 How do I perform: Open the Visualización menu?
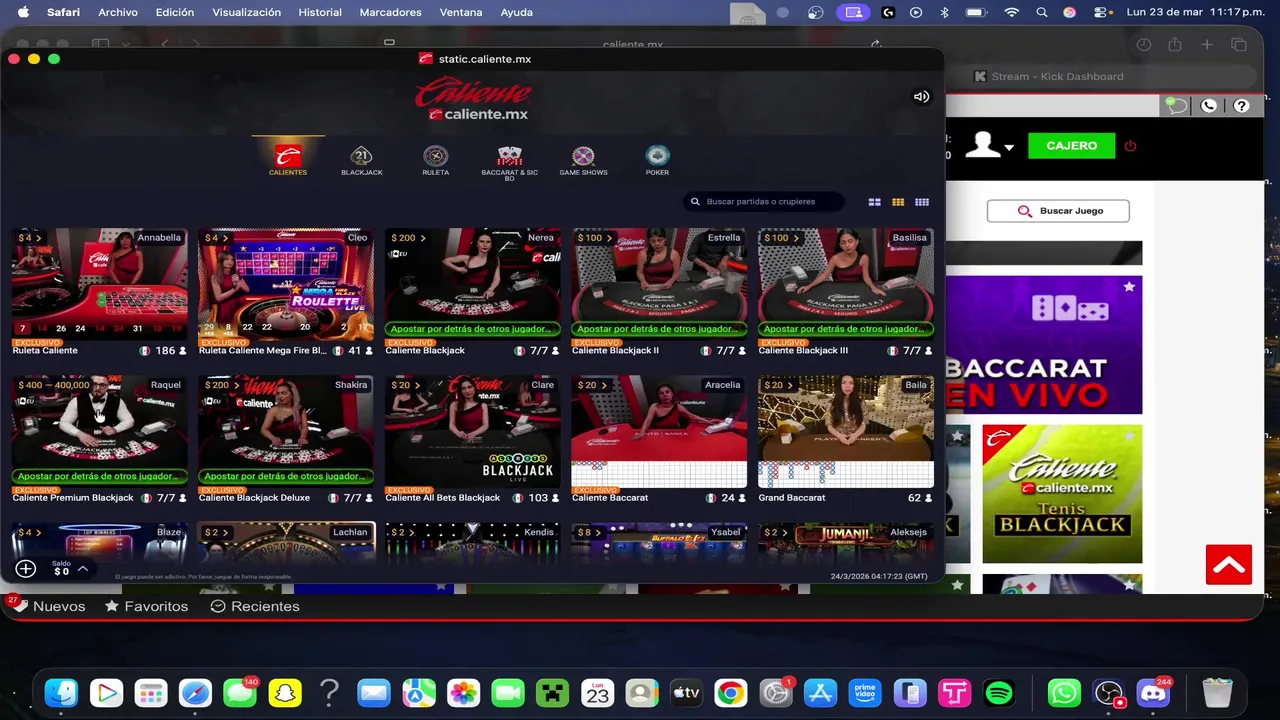point(246,12)
